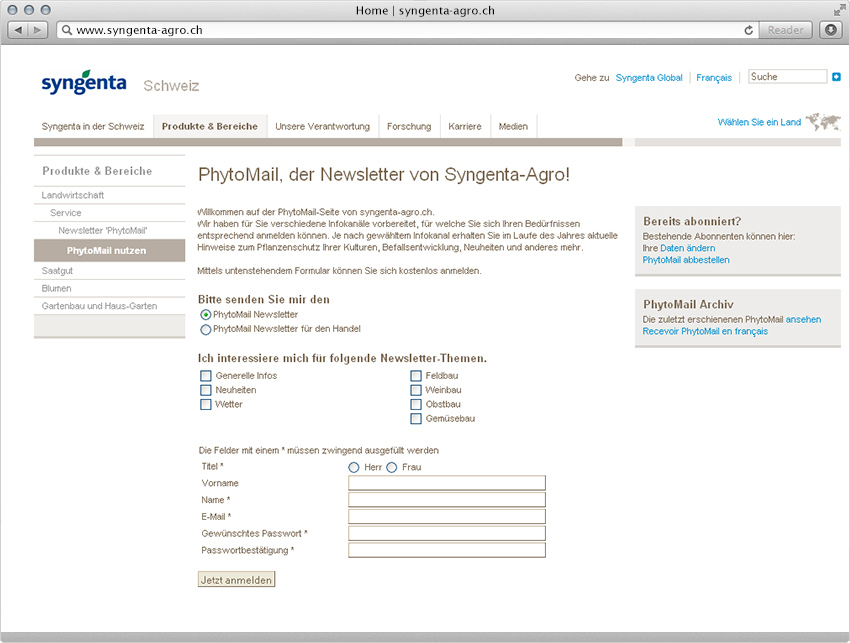Select the Herr title radio button
This screenshot has width=850, height=643.
coord(354,467)
